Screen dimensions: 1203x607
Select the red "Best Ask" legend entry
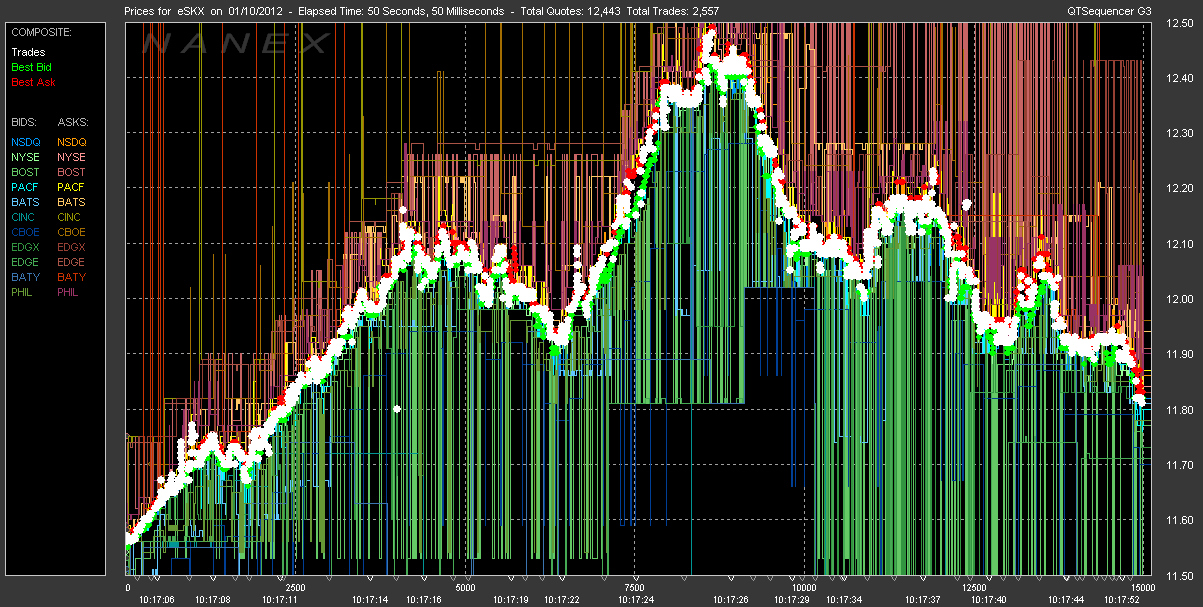click(33, 82)
